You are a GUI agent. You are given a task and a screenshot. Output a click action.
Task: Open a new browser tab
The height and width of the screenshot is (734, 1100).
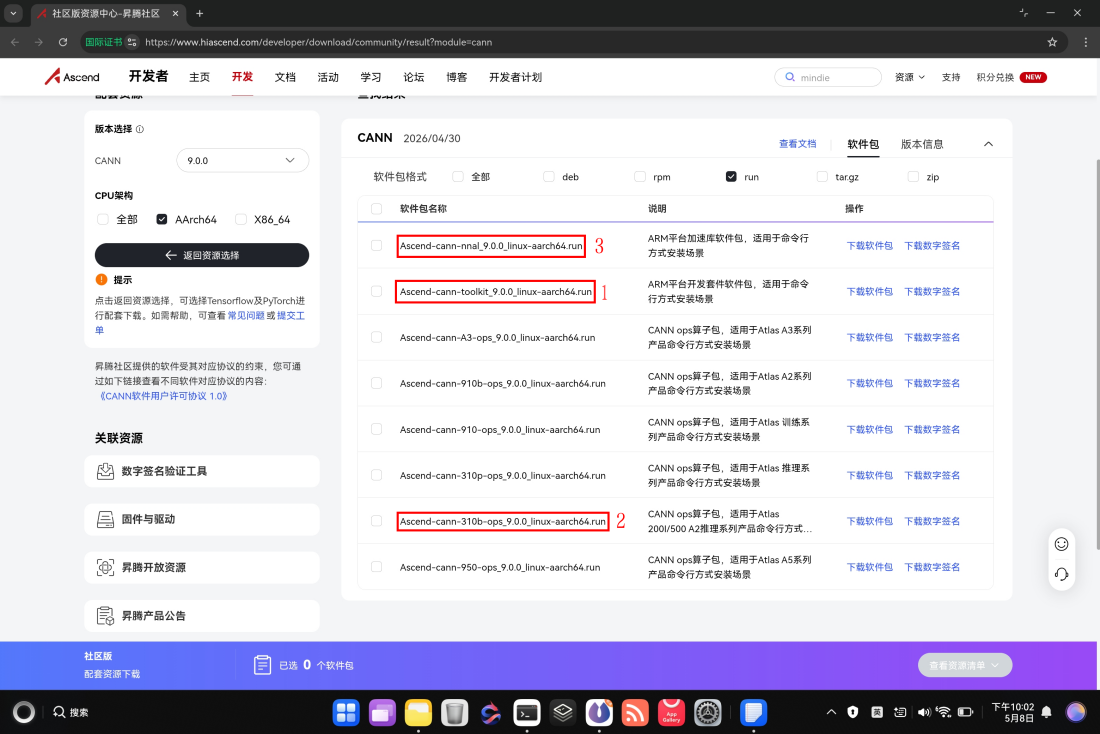pos(199,13)
